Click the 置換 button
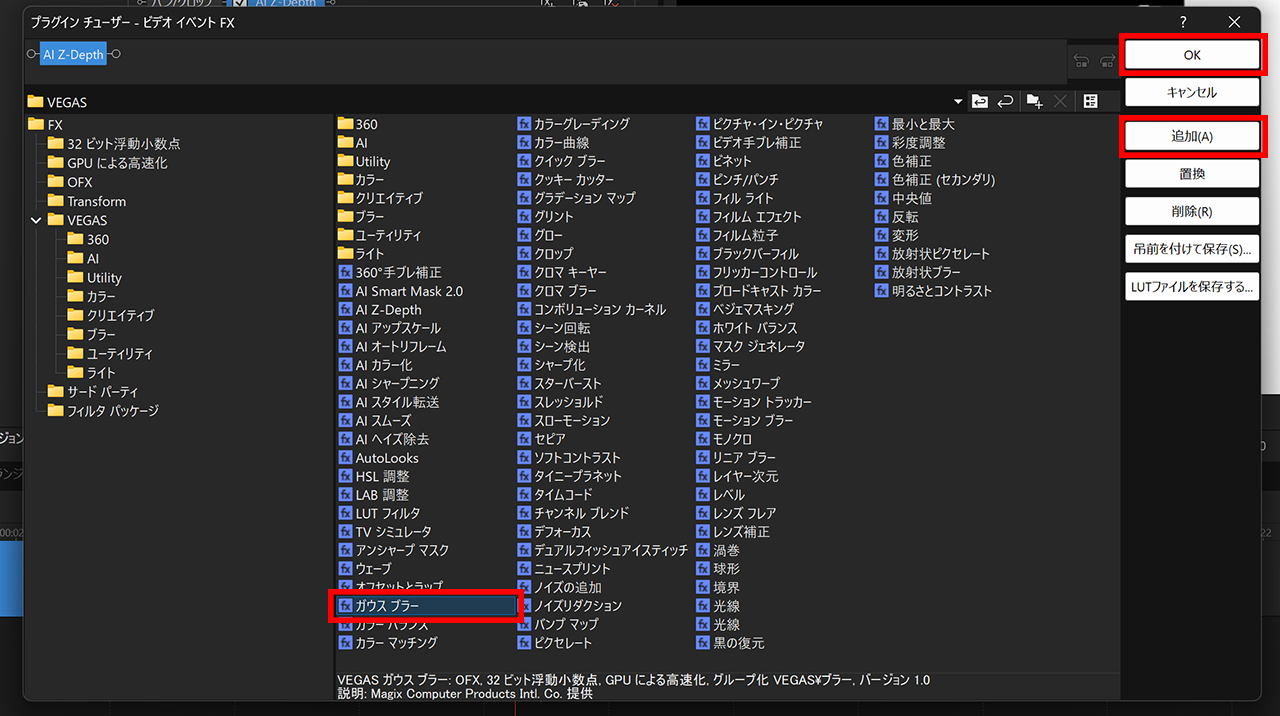The width and height of the screenshot is (1280, 716). [x=1192, y=173]
